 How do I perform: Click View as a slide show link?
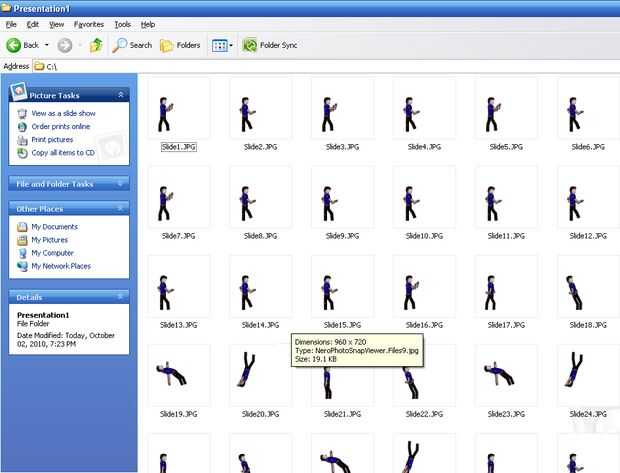(x=63, y=114)
